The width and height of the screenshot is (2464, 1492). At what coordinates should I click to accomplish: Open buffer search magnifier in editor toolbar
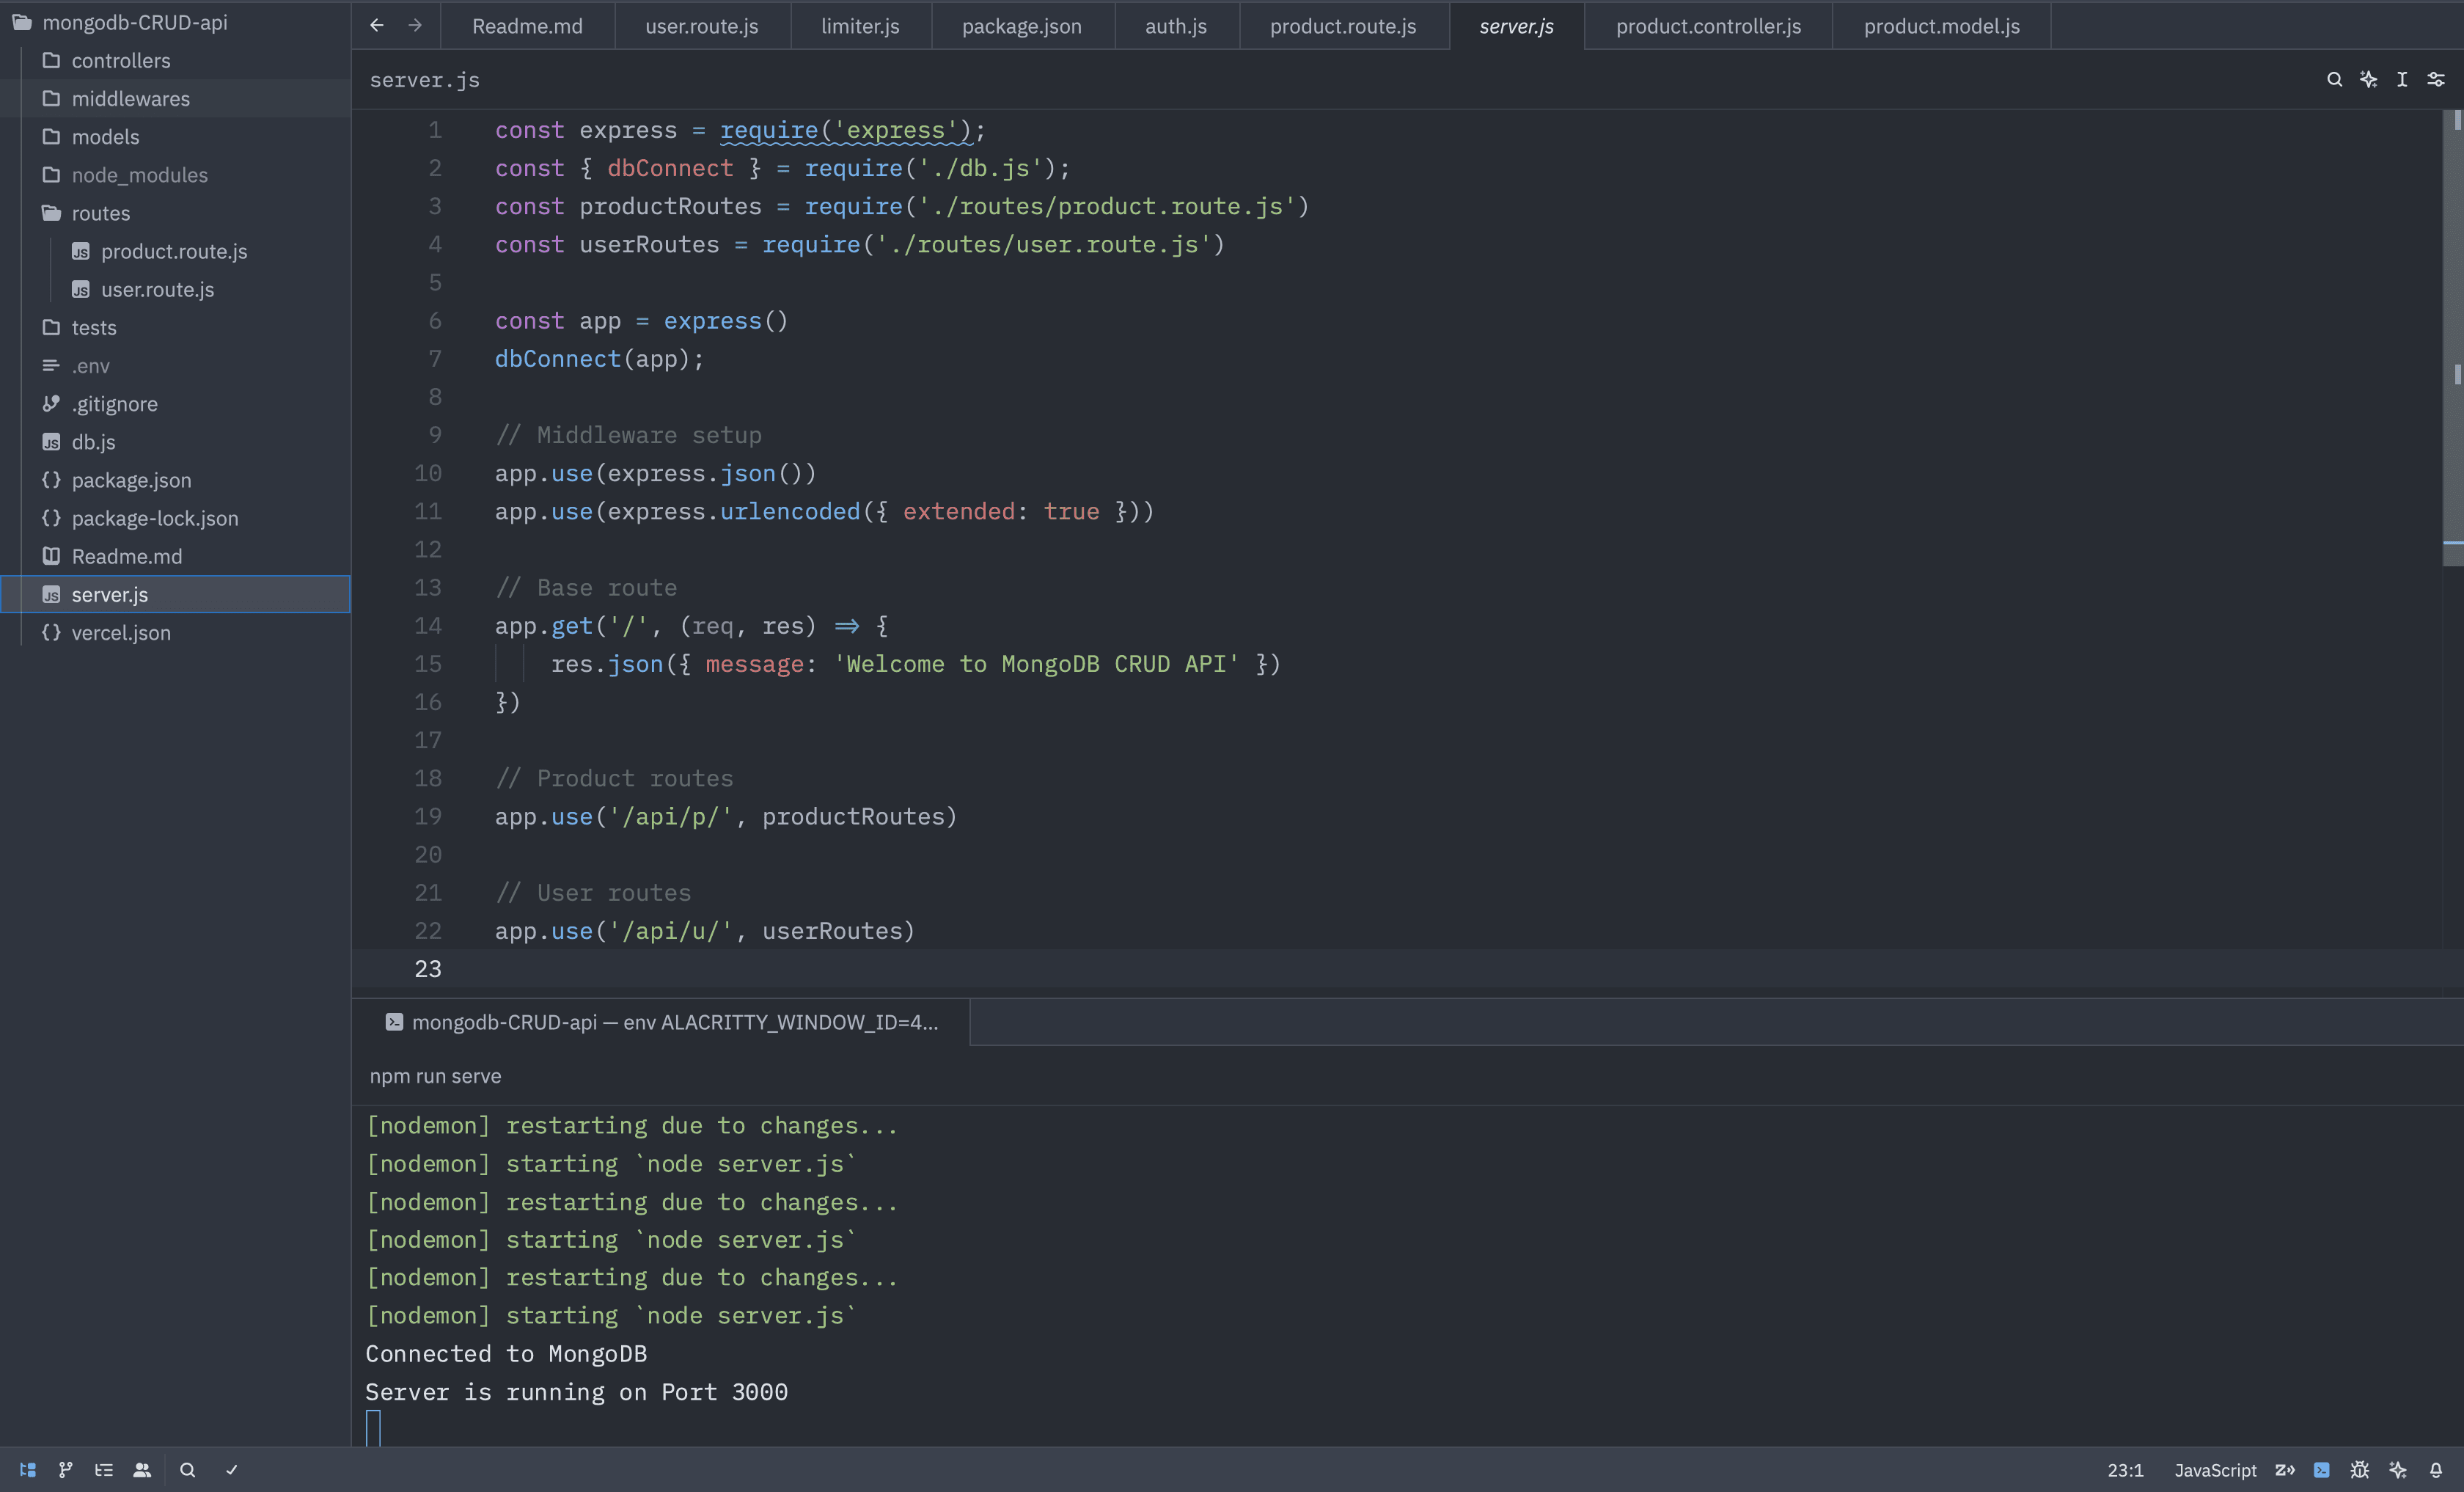pyautogui.click(x=2334, y=79)
